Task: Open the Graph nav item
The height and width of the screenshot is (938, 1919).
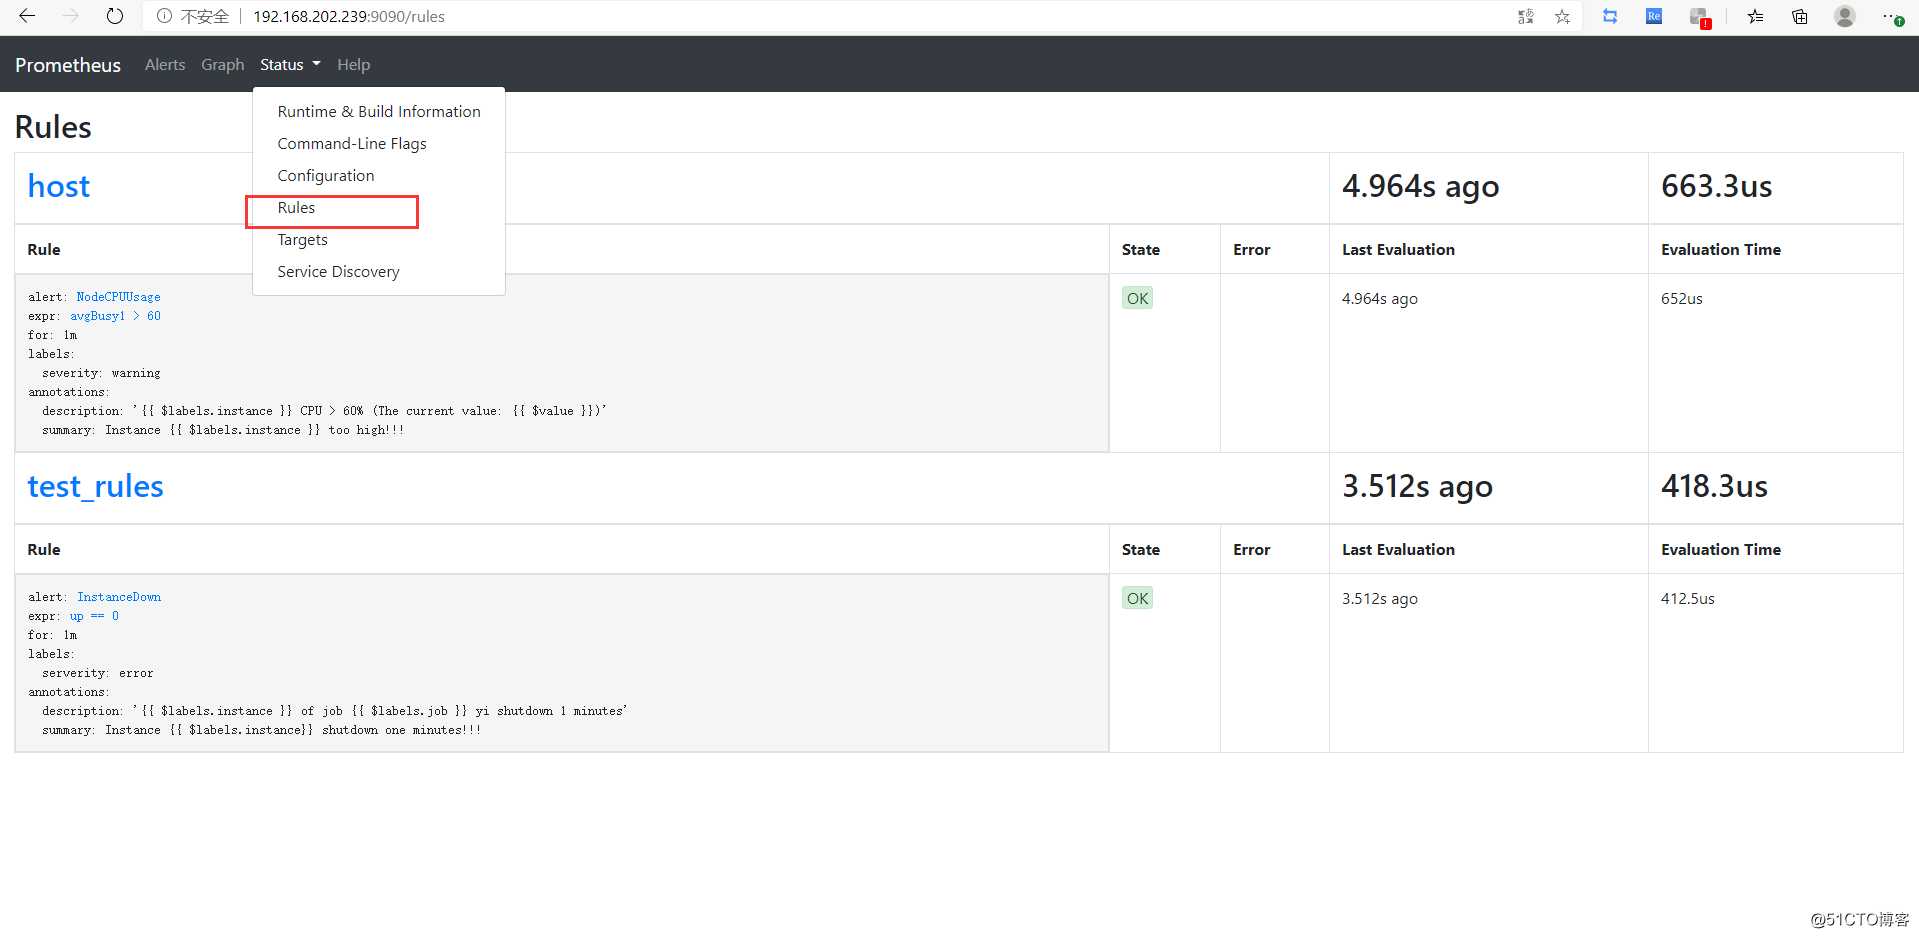Action: pyautogui.click(x=222, y=64)
